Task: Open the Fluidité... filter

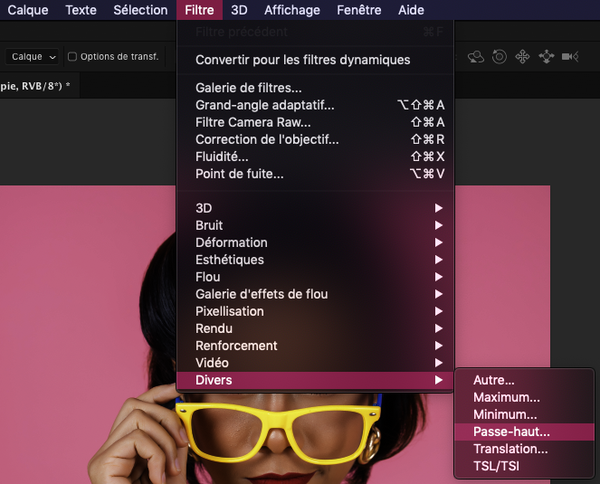Action: point(315,157)
